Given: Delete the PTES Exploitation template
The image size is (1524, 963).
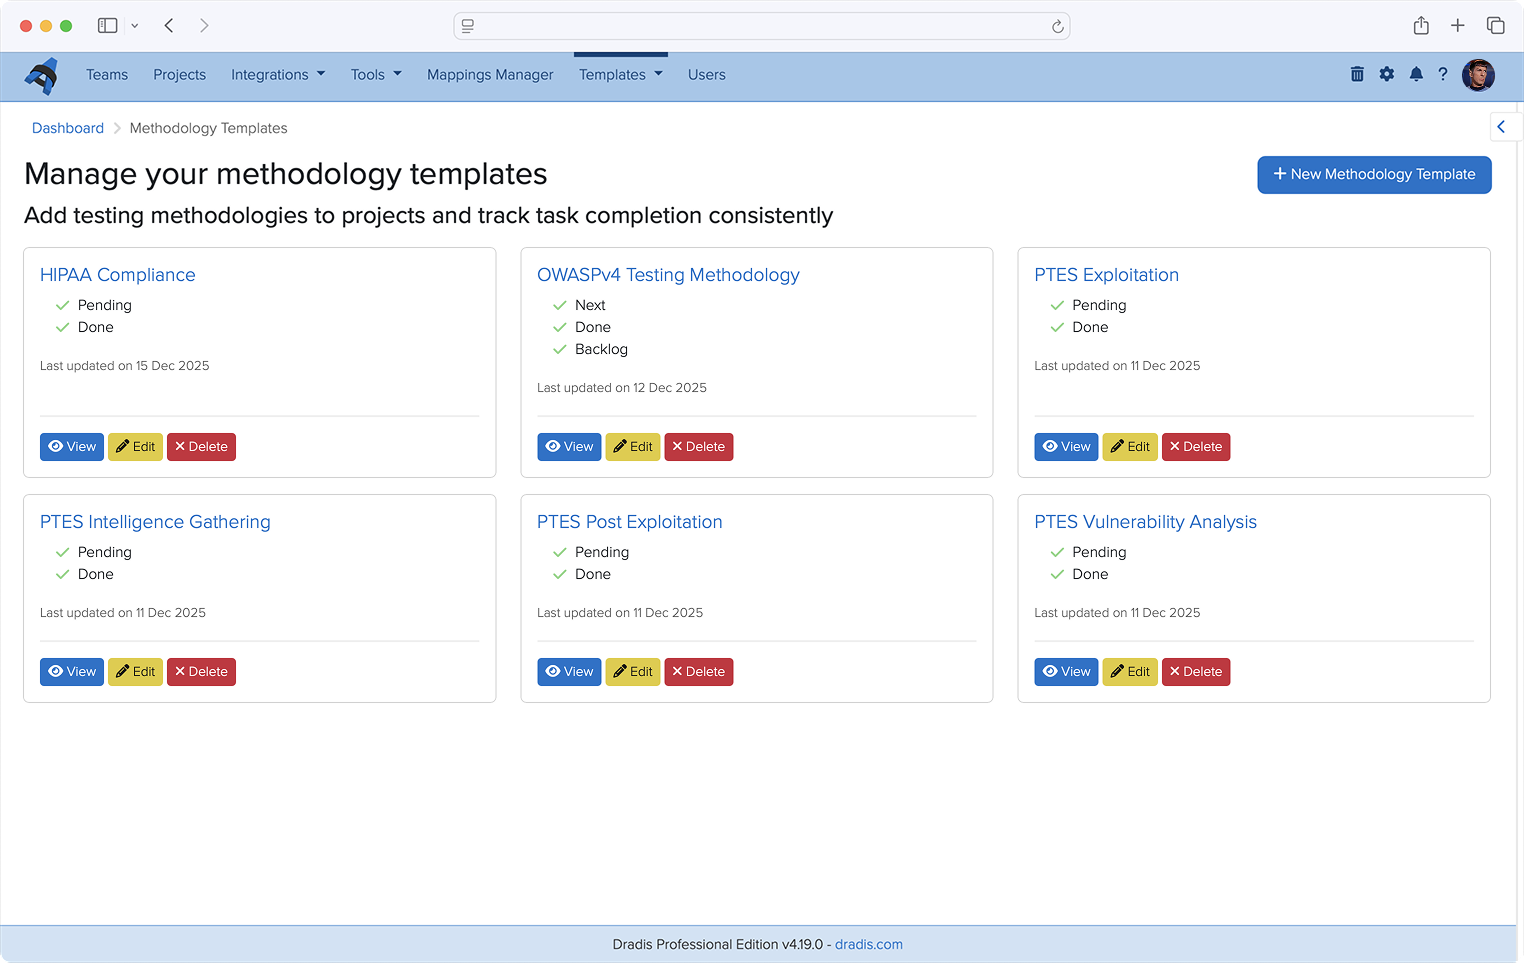Looking at the screenshot, I should click(1196, 447).
